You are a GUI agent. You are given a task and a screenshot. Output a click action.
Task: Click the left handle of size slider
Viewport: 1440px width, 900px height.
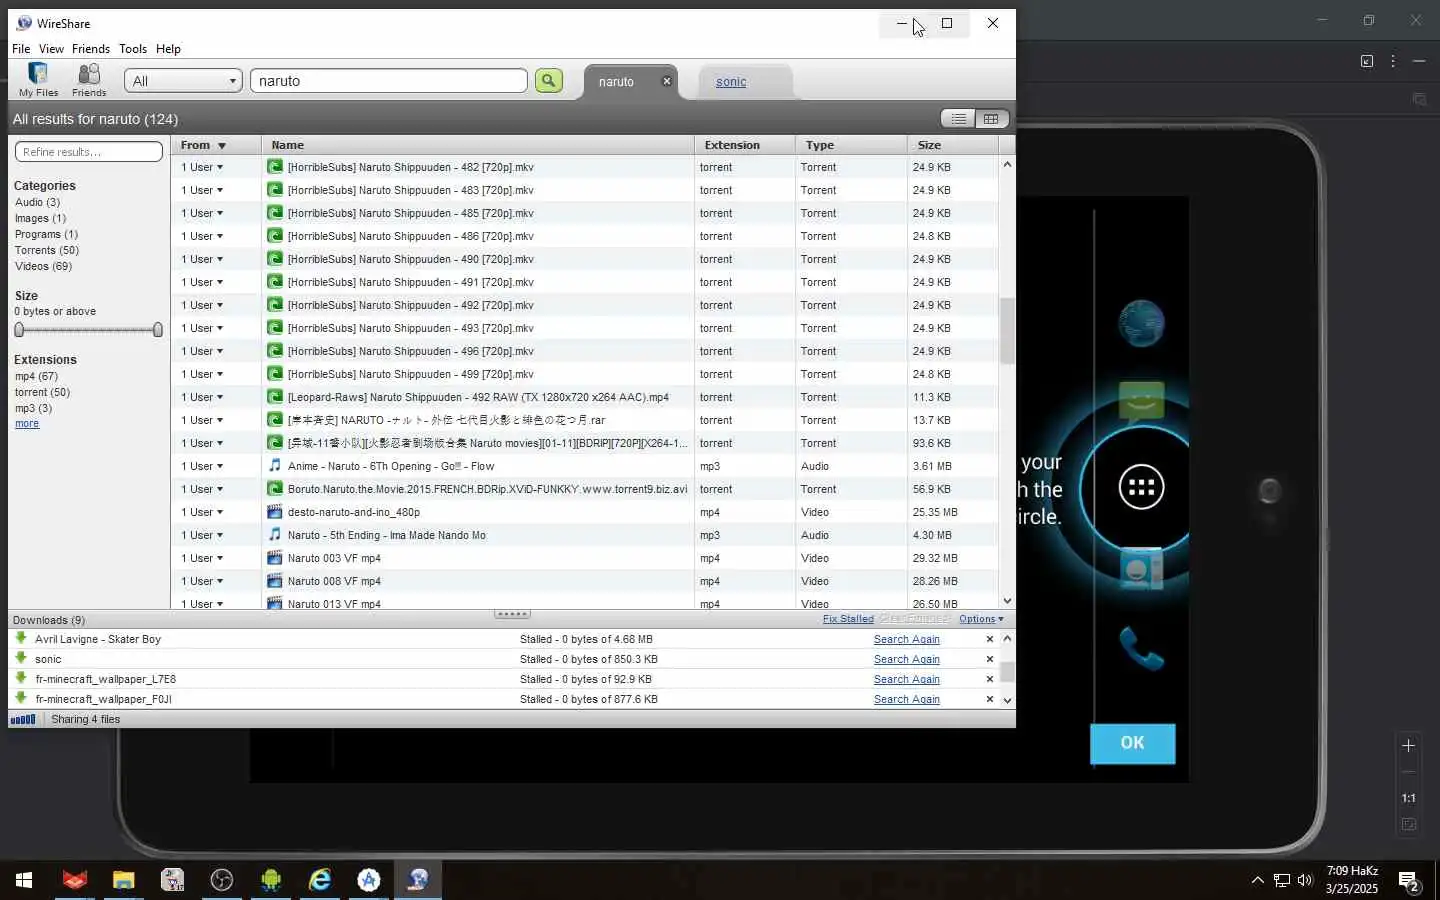point(19,330)
